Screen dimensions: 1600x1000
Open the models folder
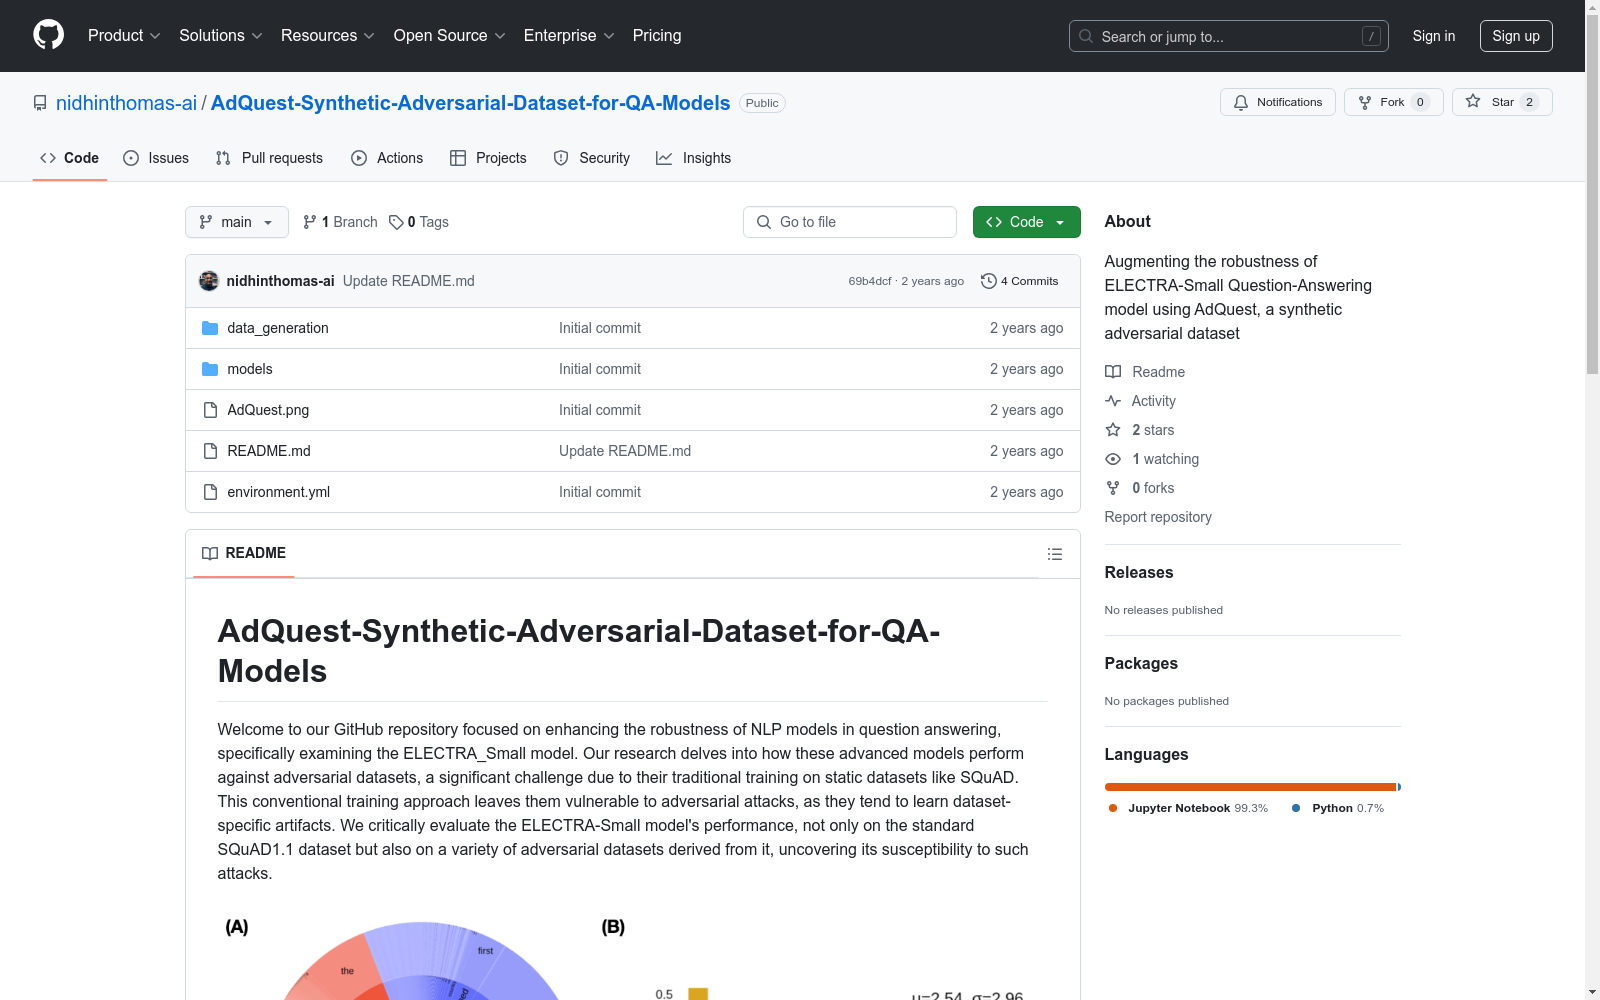click(250, 369)
